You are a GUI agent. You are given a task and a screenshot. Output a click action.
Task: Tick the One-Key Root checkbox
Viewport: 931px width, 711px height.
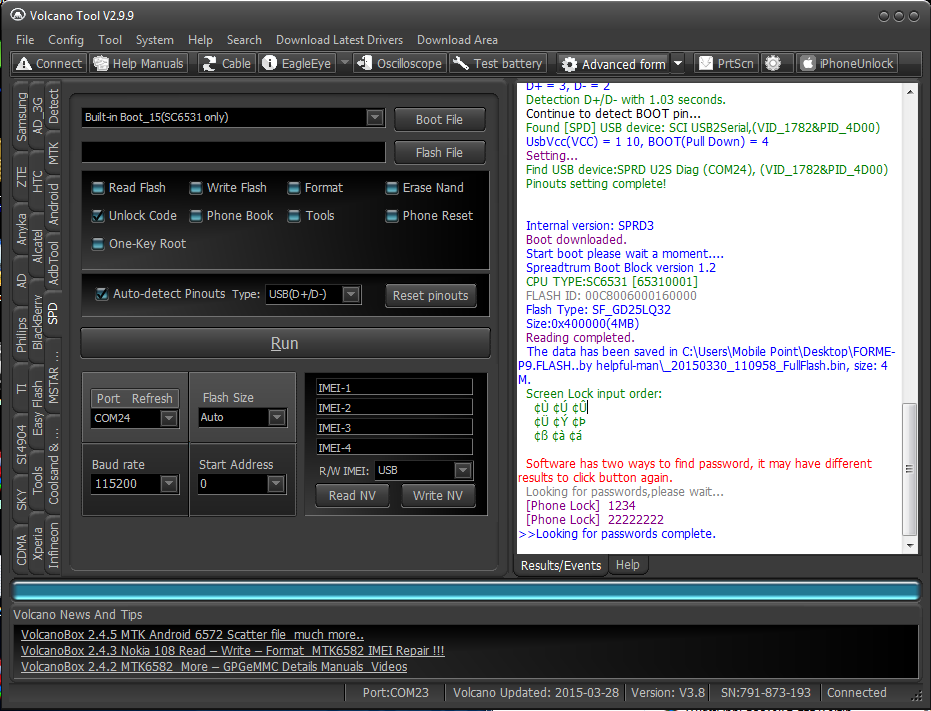[x=97, y=244]
